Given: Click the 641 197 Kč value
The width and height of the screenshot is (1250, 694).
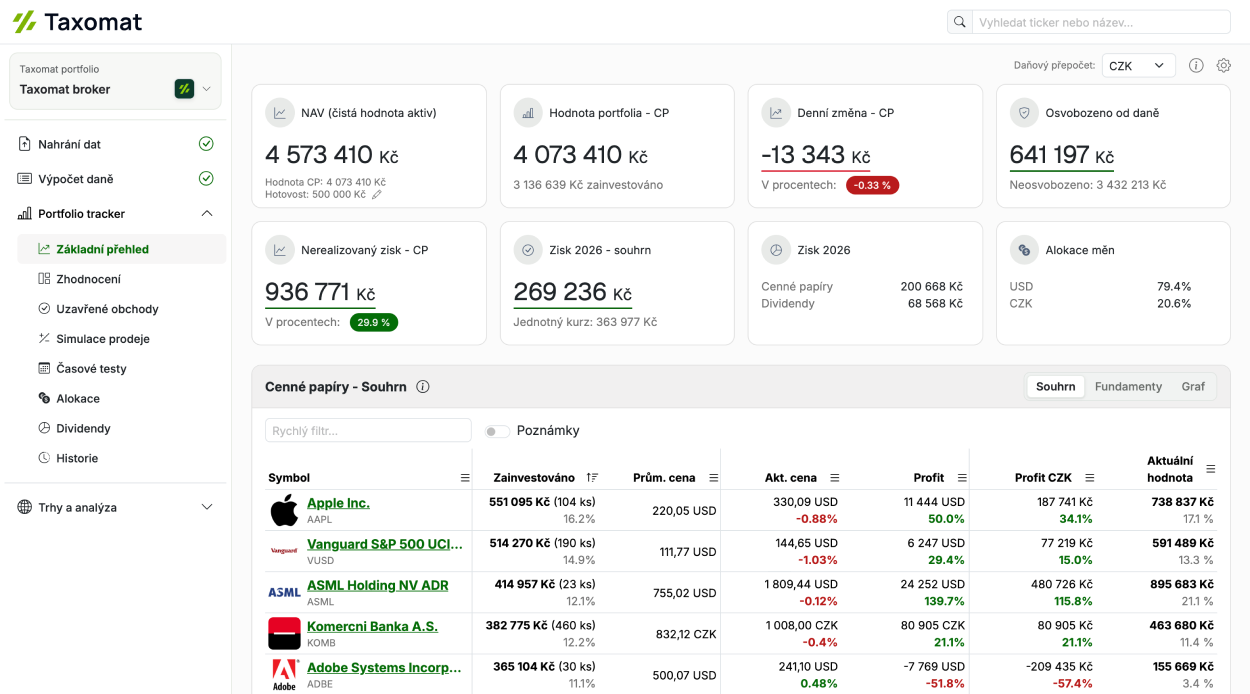Looking at the screenshot, I should tap(1062, 155).
